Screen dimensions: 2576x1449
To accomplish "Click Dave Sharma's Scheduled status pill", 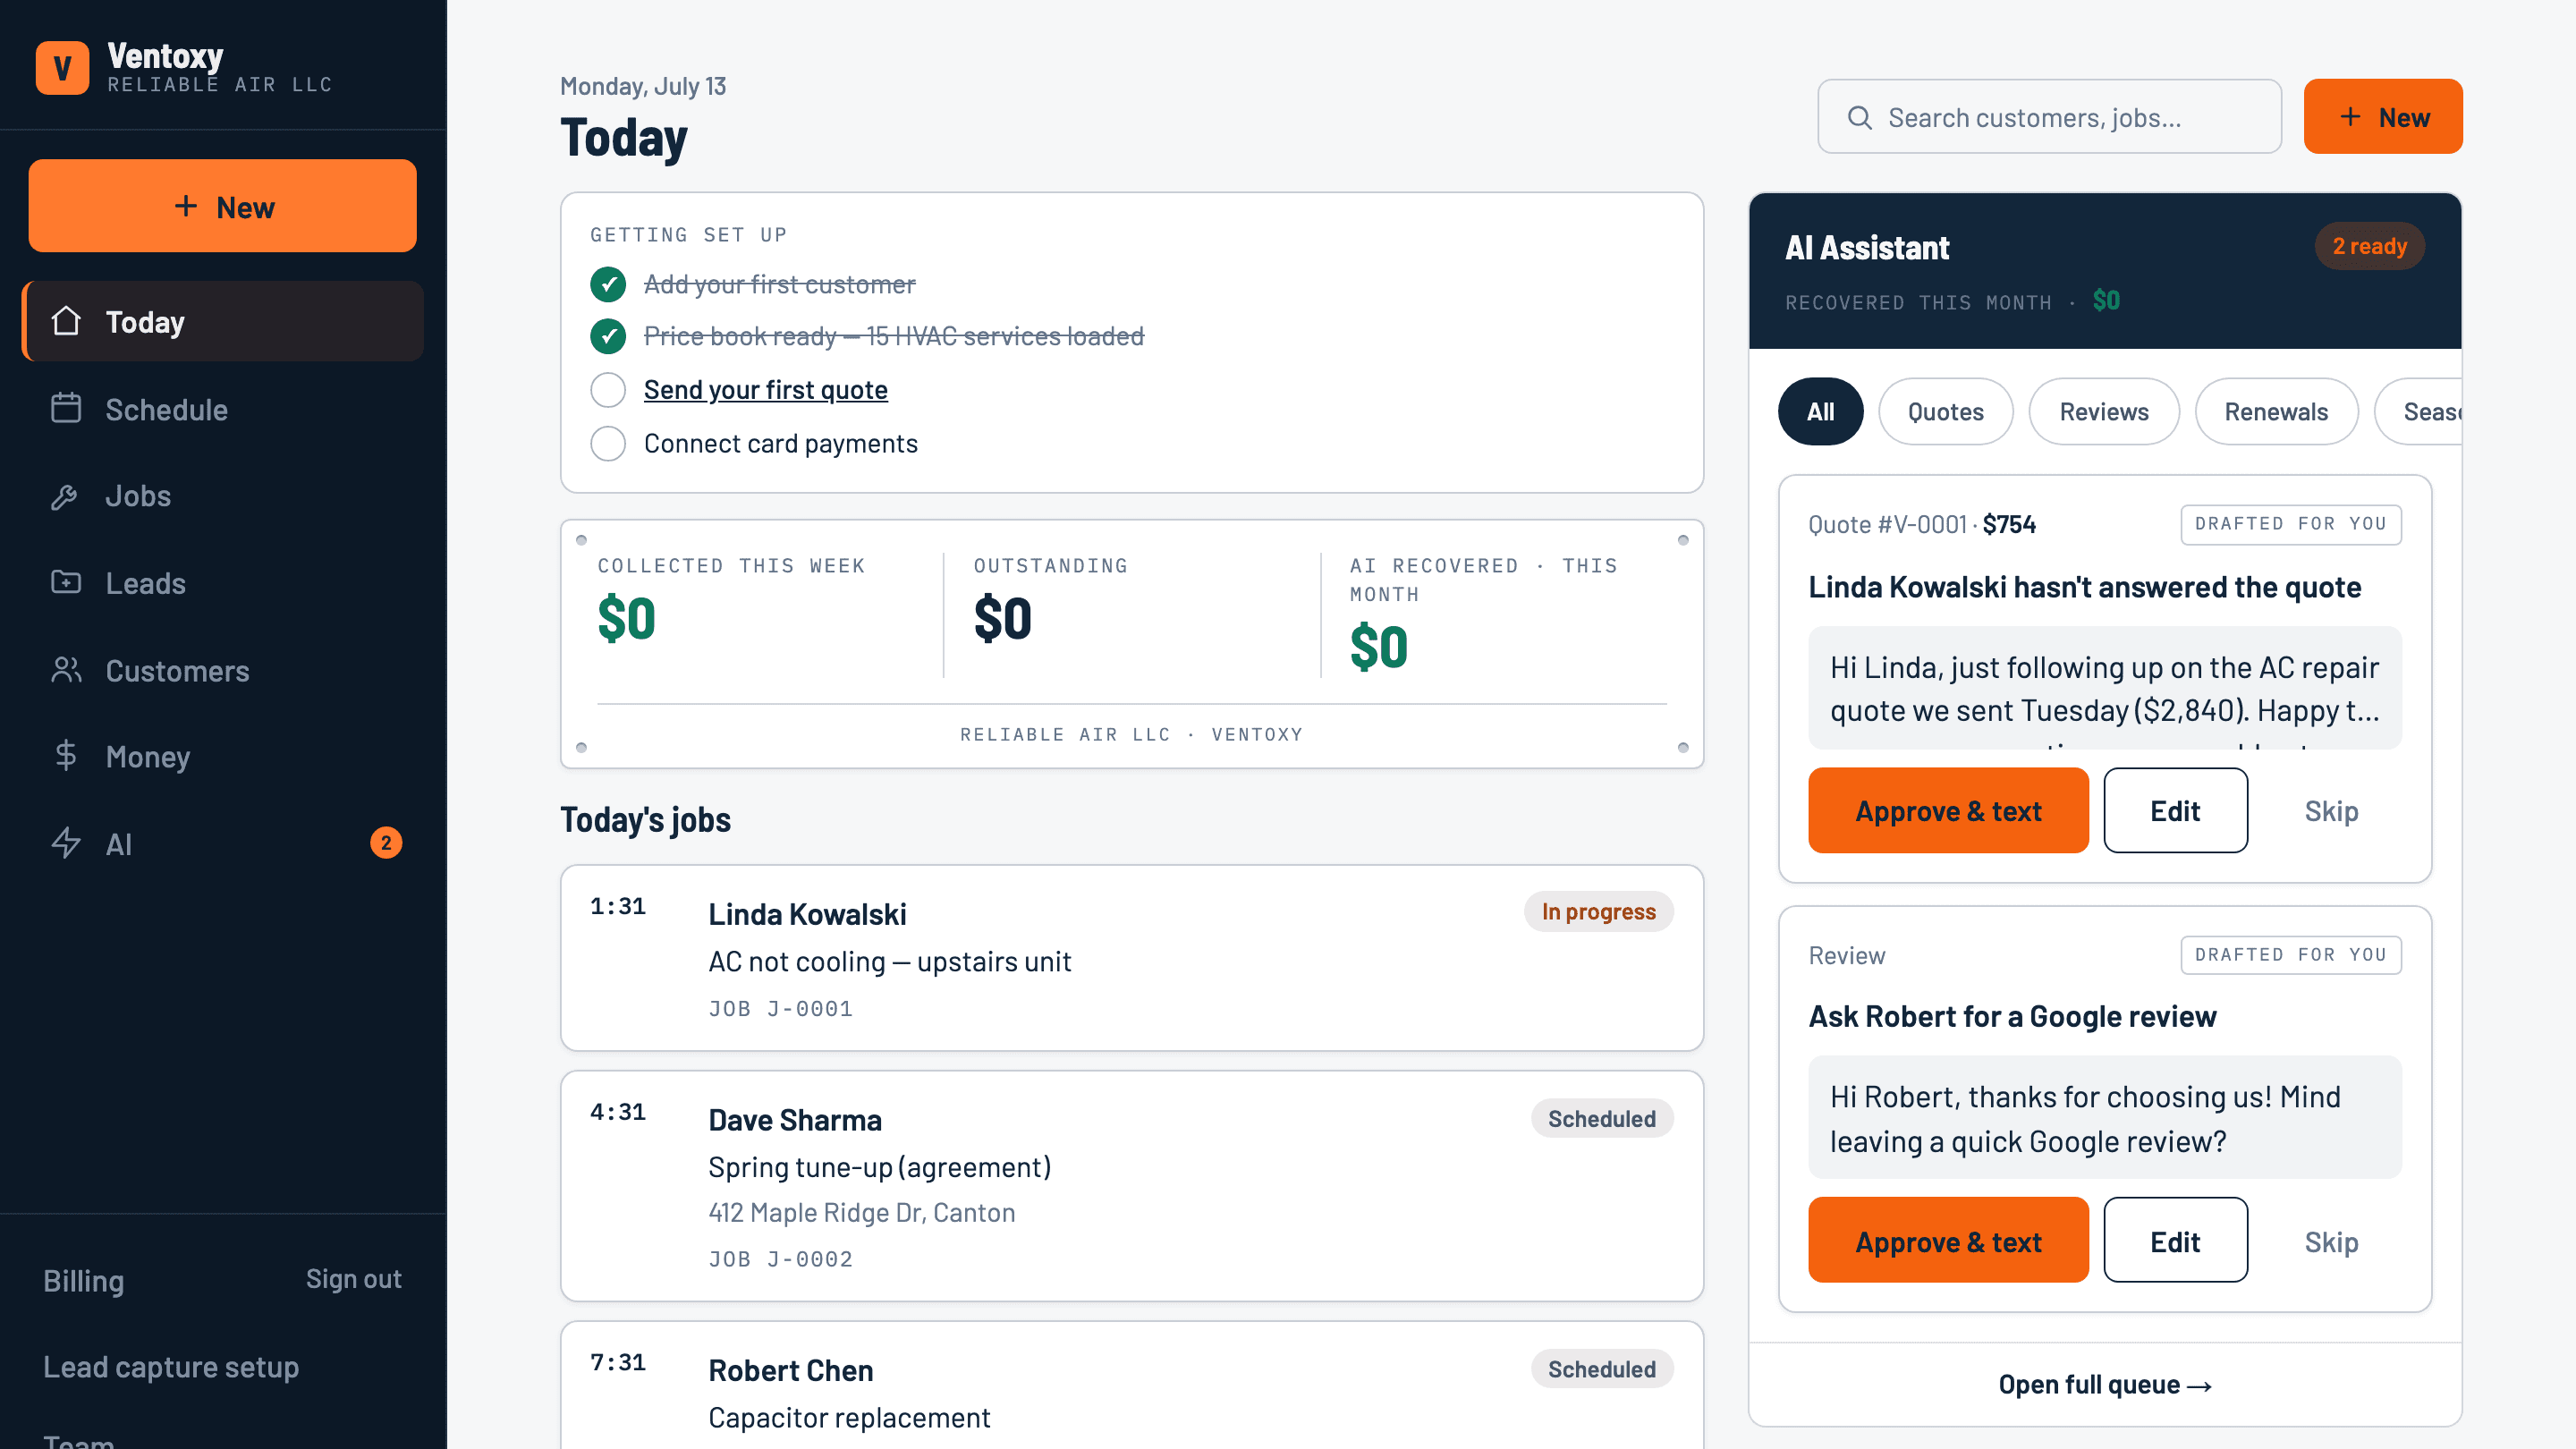I will pyautogui.click(x=1601, y=1118).
